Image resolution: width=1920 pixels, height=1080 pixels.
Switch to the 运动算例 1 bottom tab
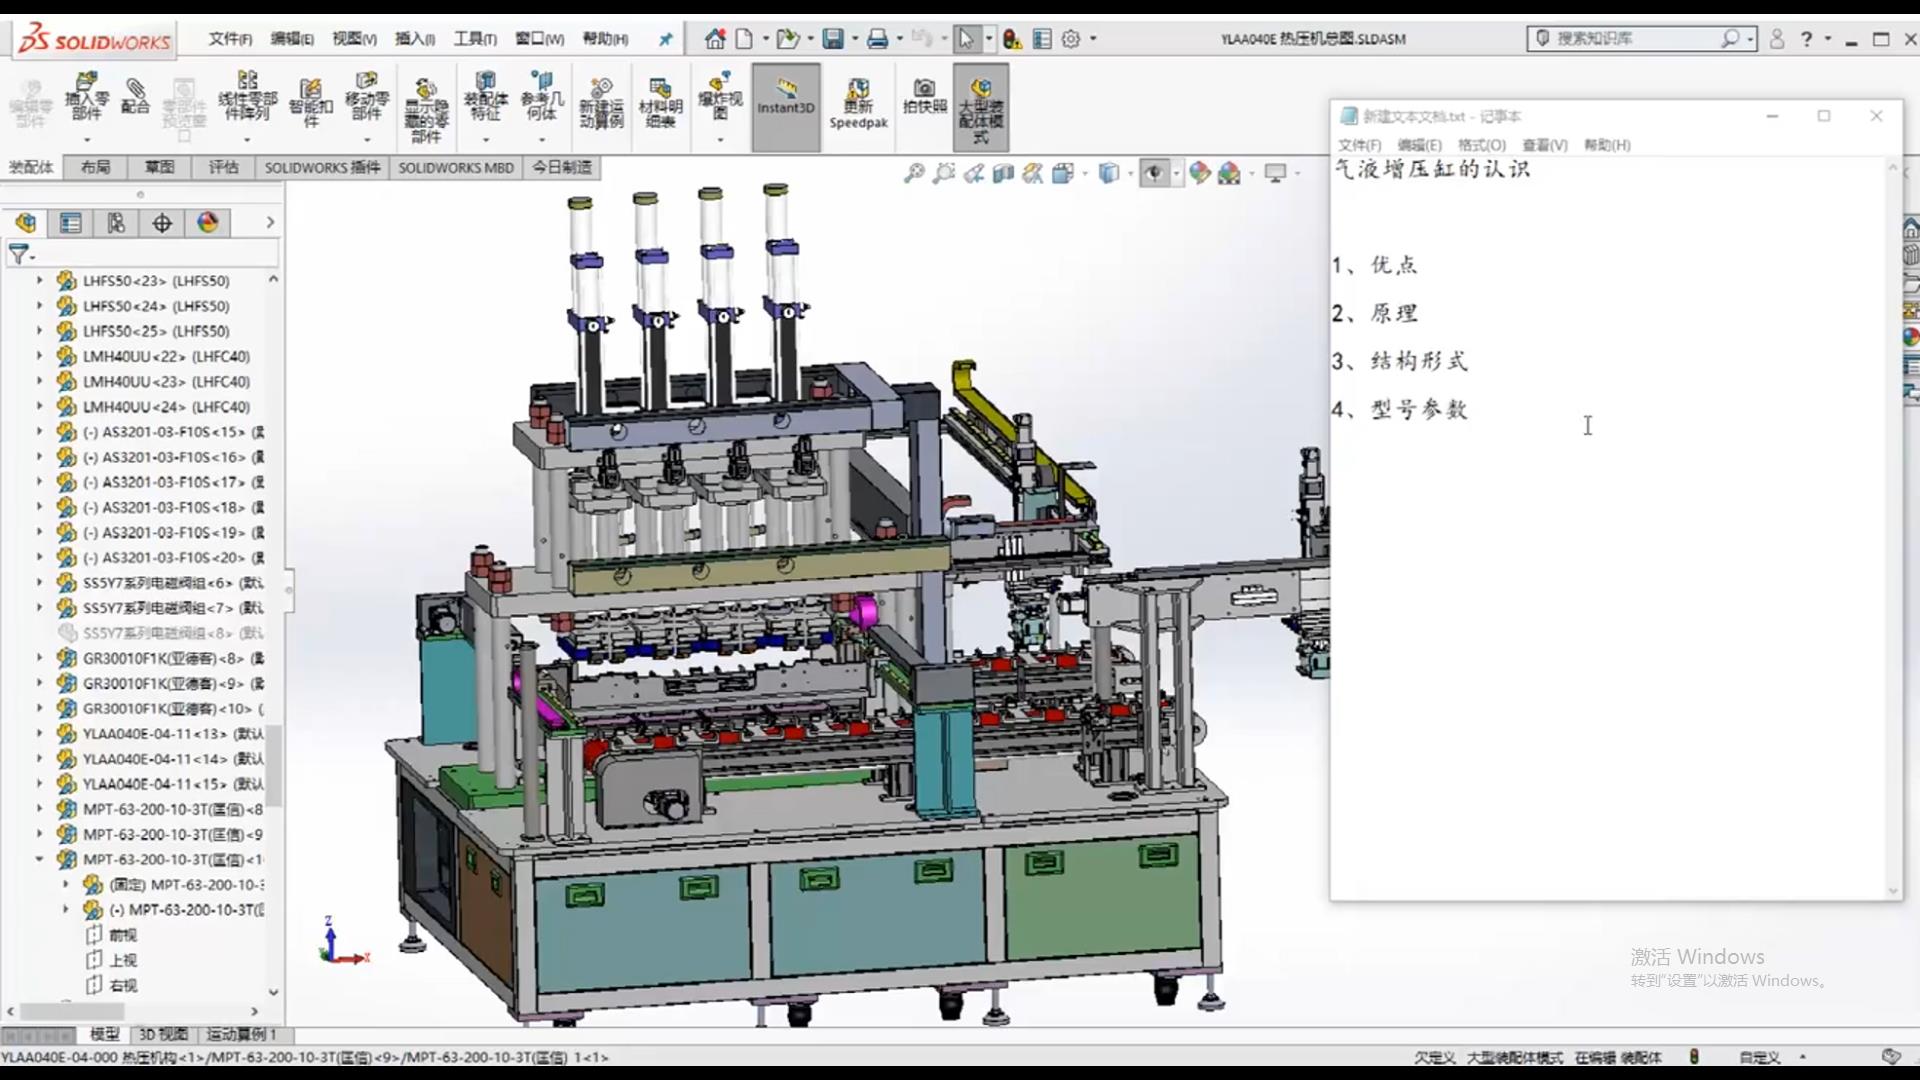tap(241, 1034)
